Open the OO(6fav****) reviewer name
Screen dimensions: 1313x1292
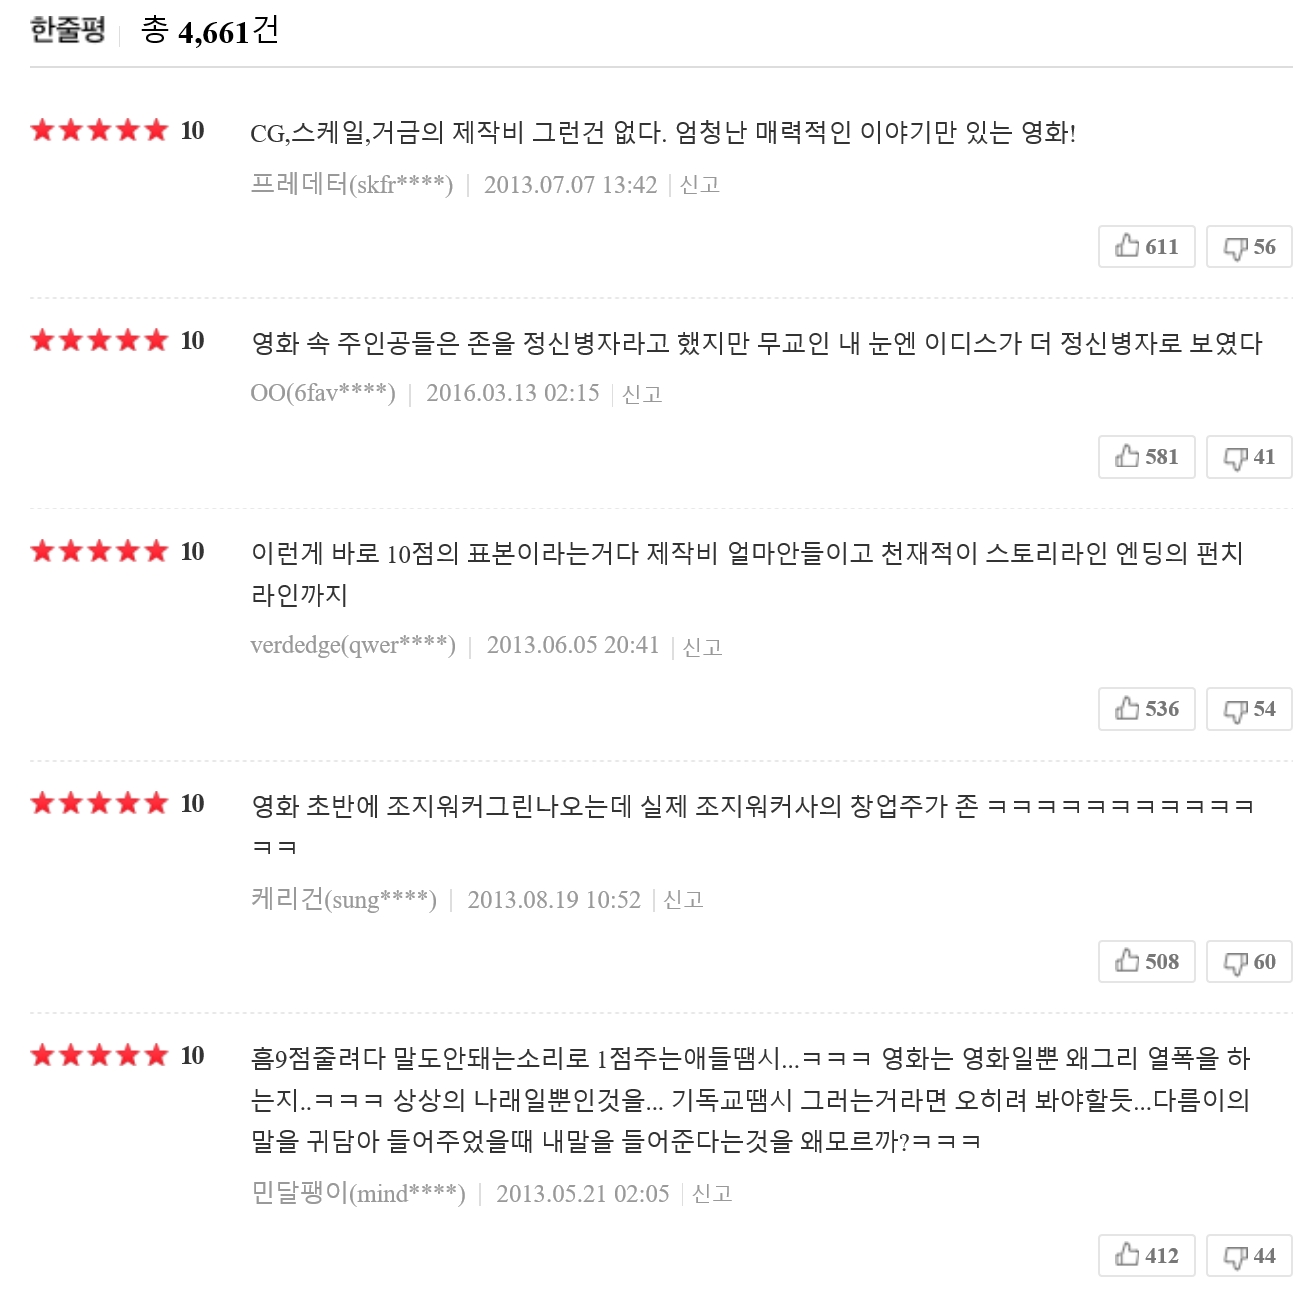[x=323, y=393]
